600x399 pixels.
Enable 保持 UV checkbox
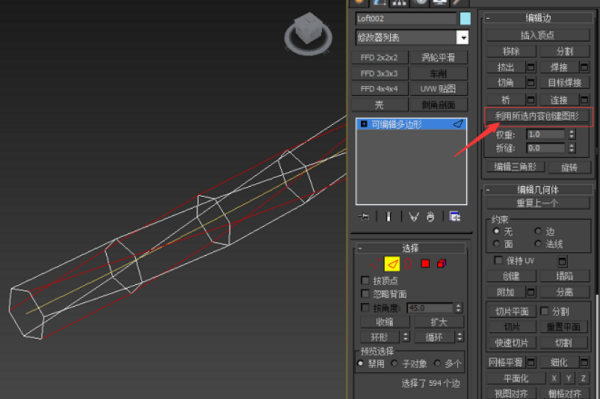click(x=498, y=260)
